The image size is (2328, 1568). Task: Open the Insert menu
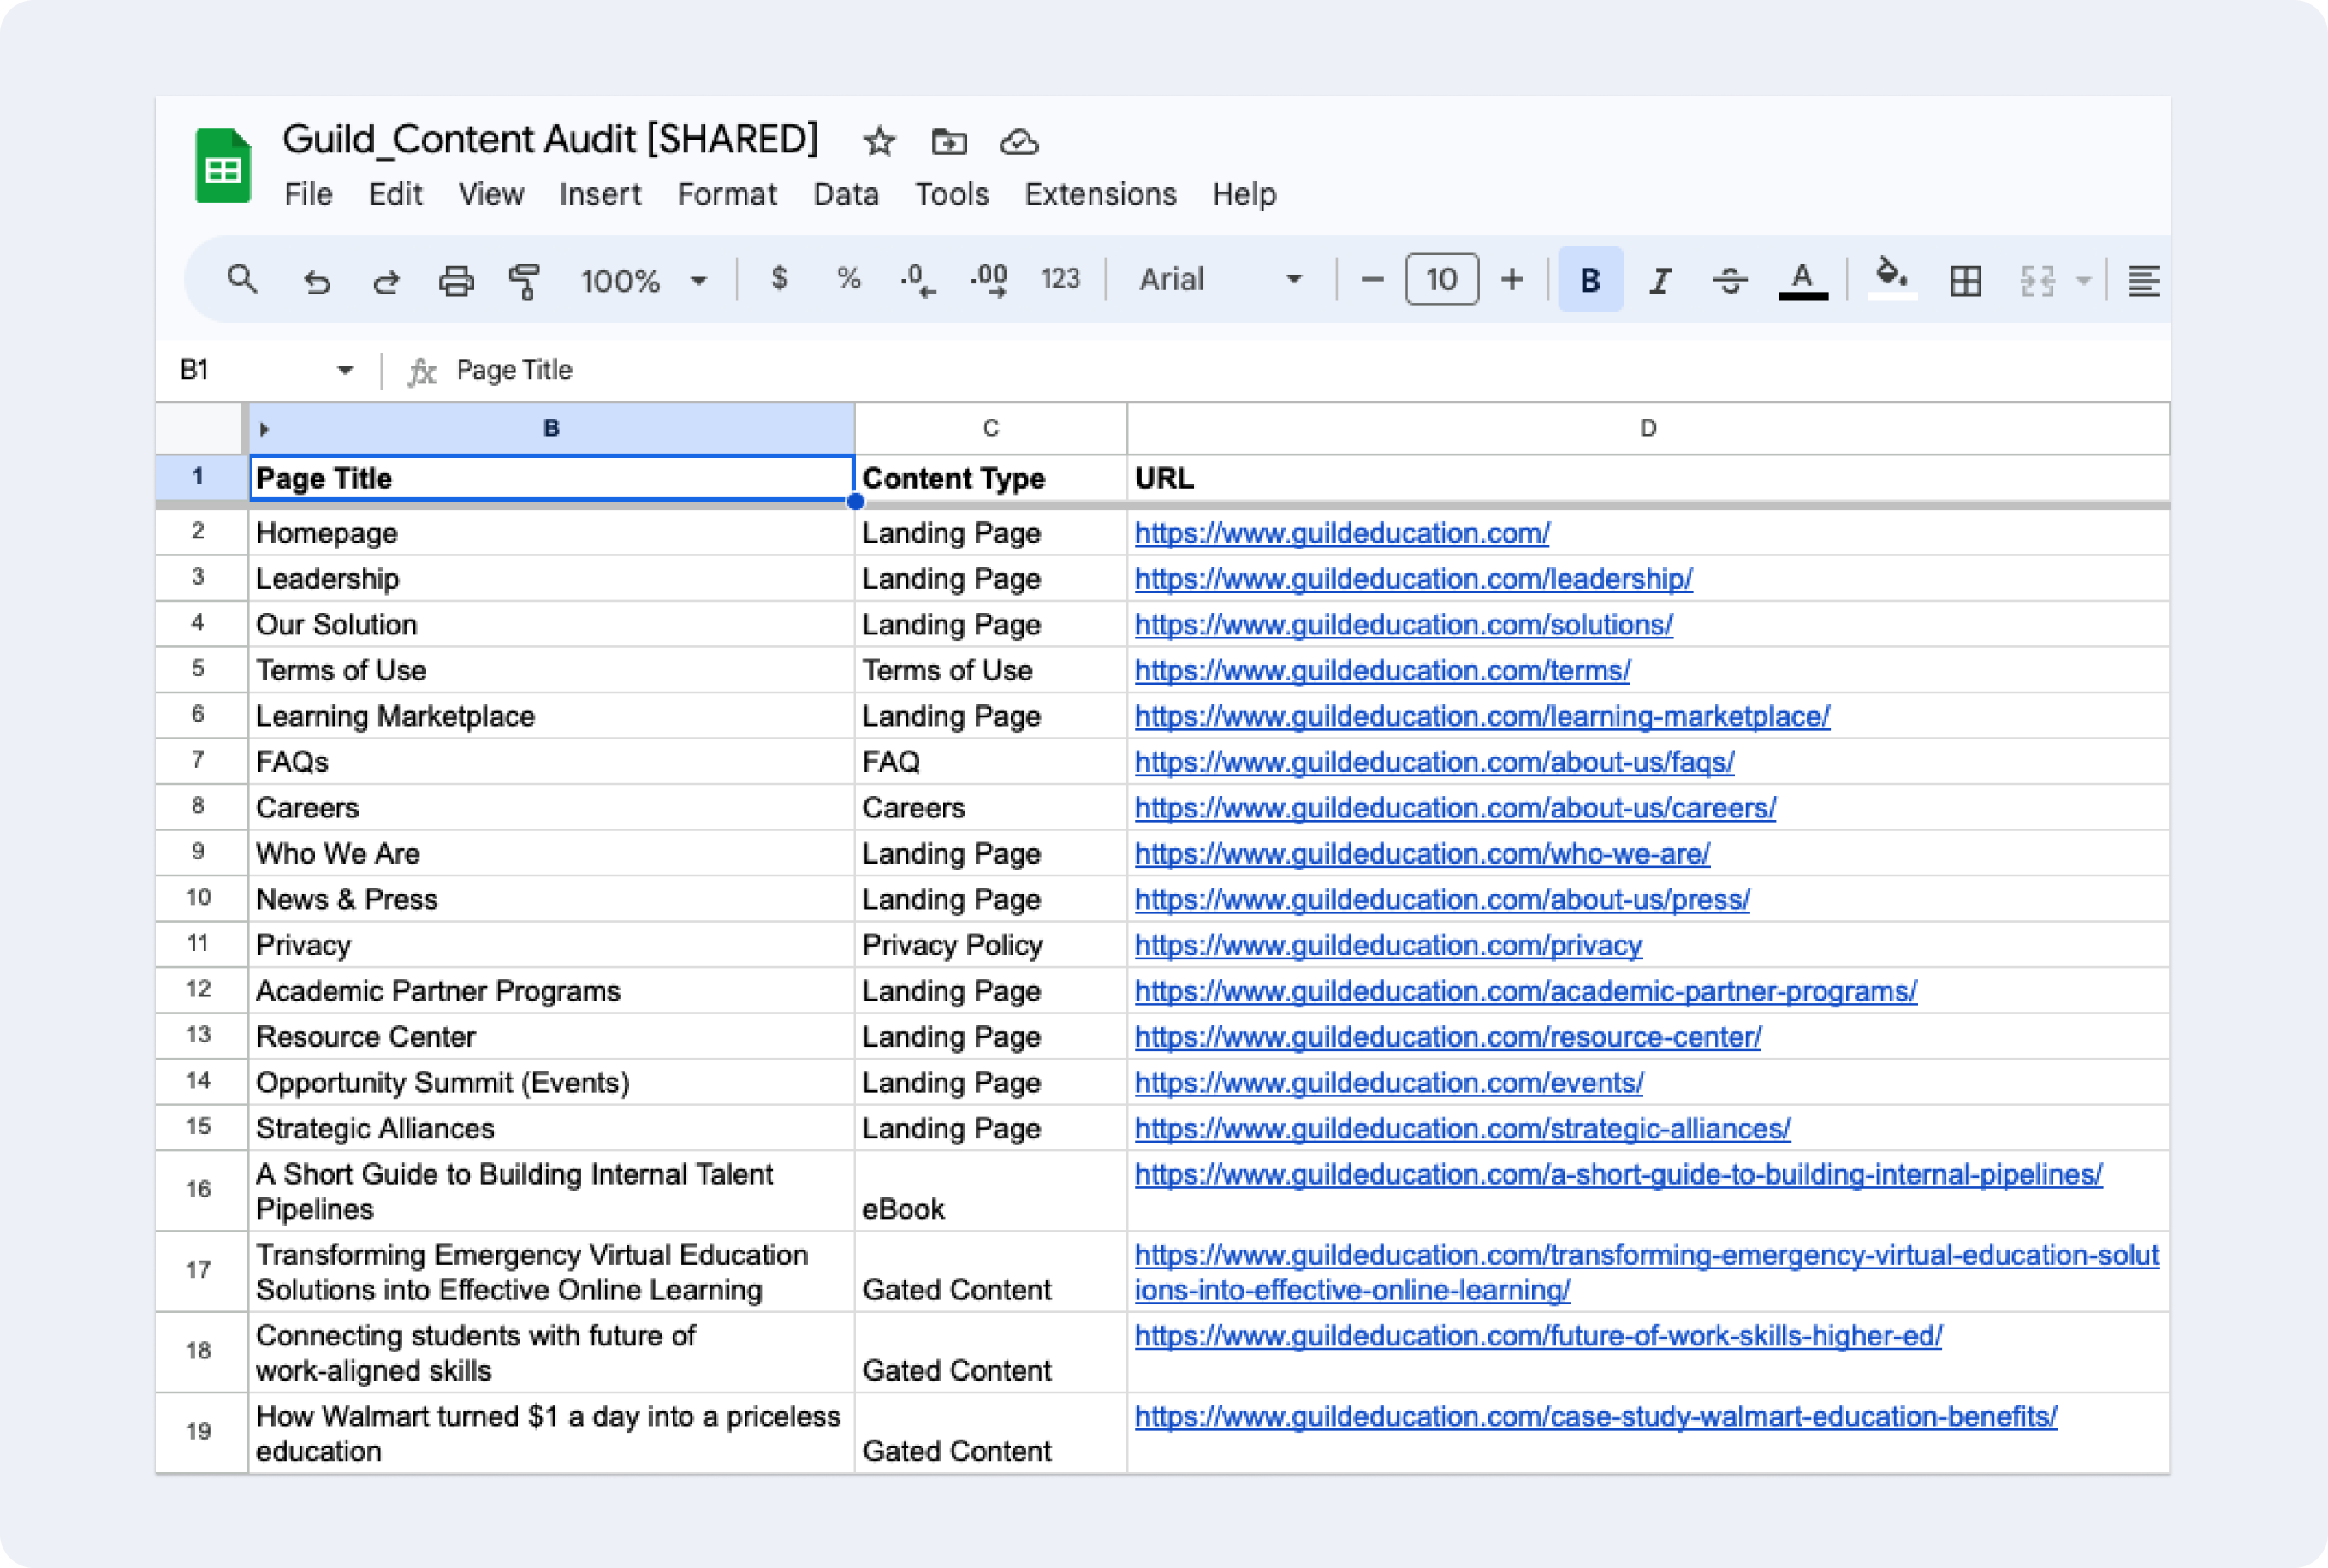click(600, 194)
